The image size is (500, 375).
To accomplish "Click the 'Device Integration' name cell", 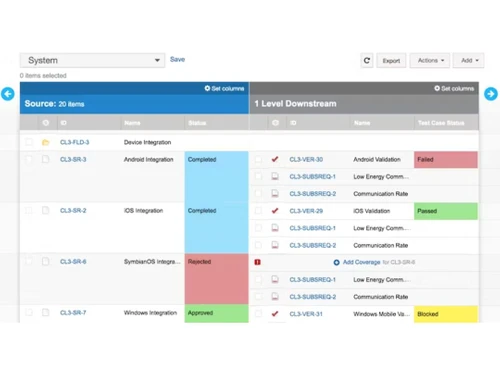I will (x=147, y=142).
